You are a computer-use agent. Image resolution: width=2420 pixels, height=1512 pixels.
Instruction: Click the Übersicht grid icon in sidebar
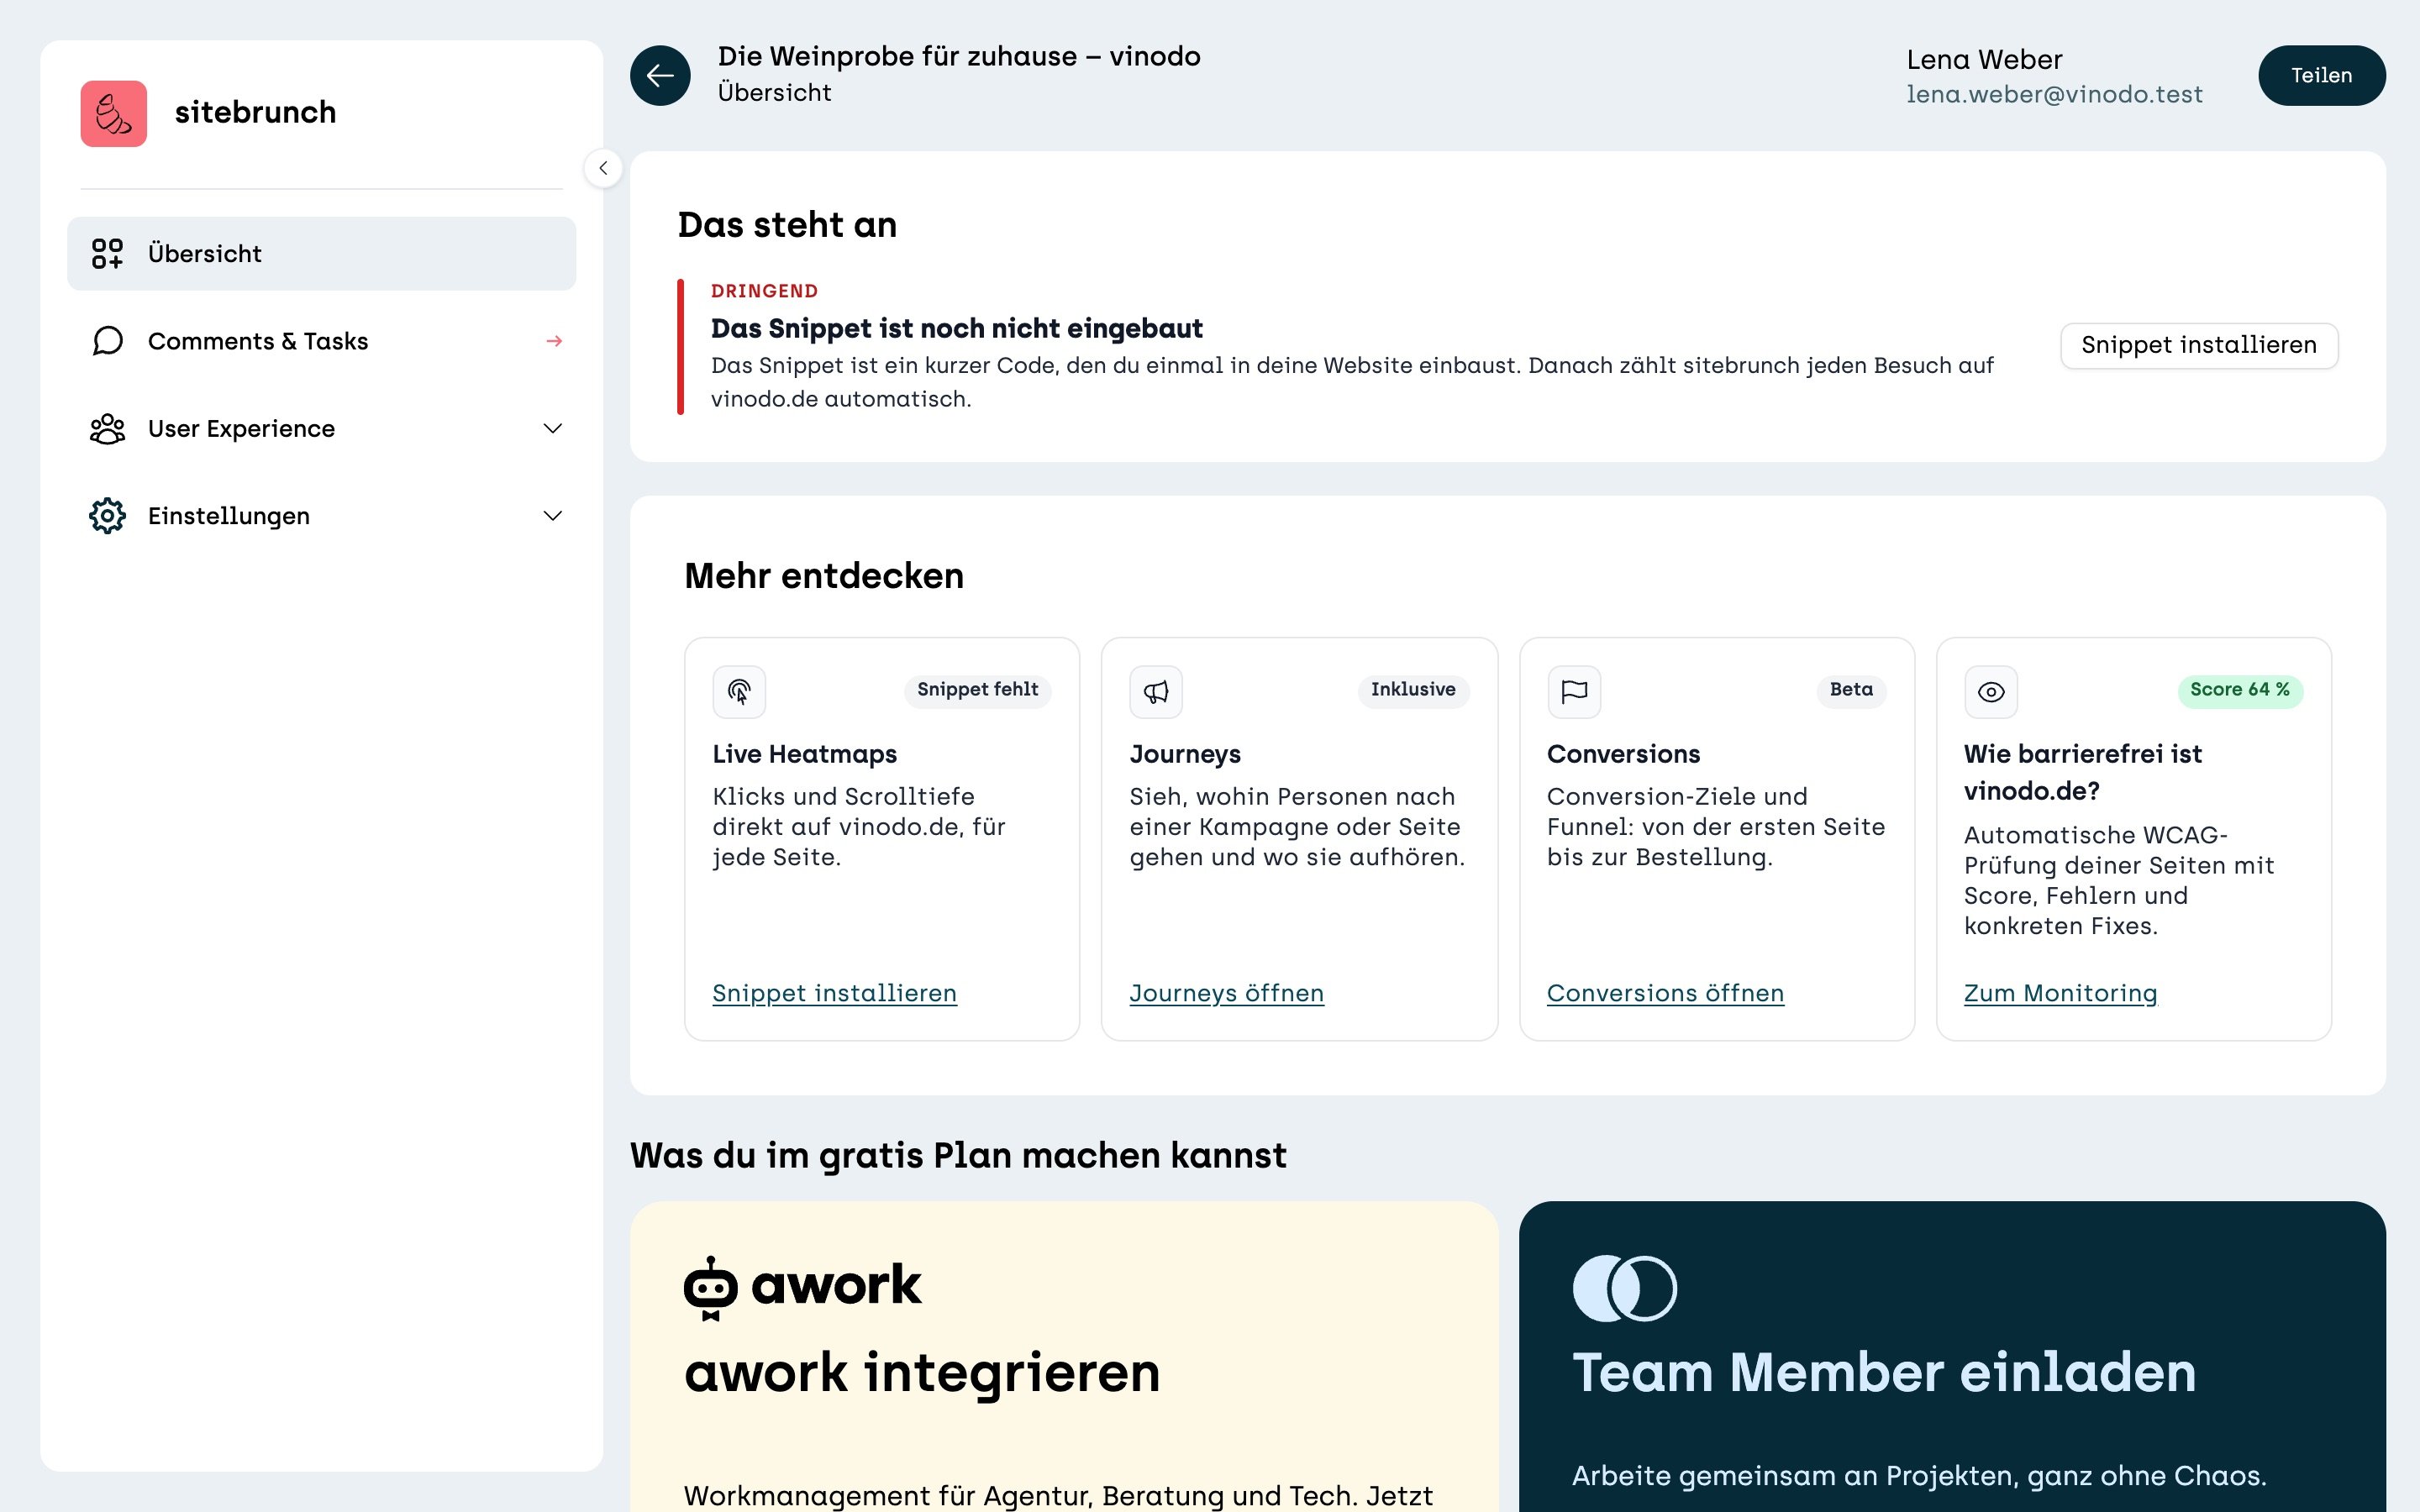point(107,254)
